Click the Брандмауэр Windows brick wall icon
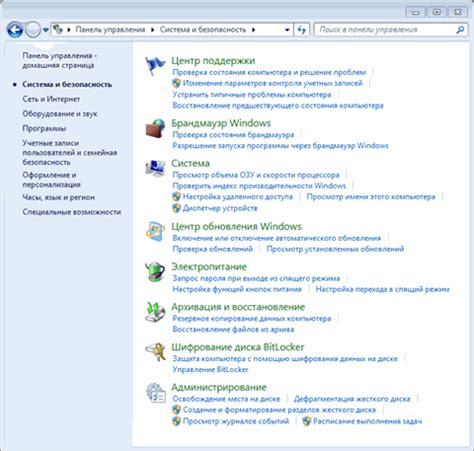 pos(155,128)
